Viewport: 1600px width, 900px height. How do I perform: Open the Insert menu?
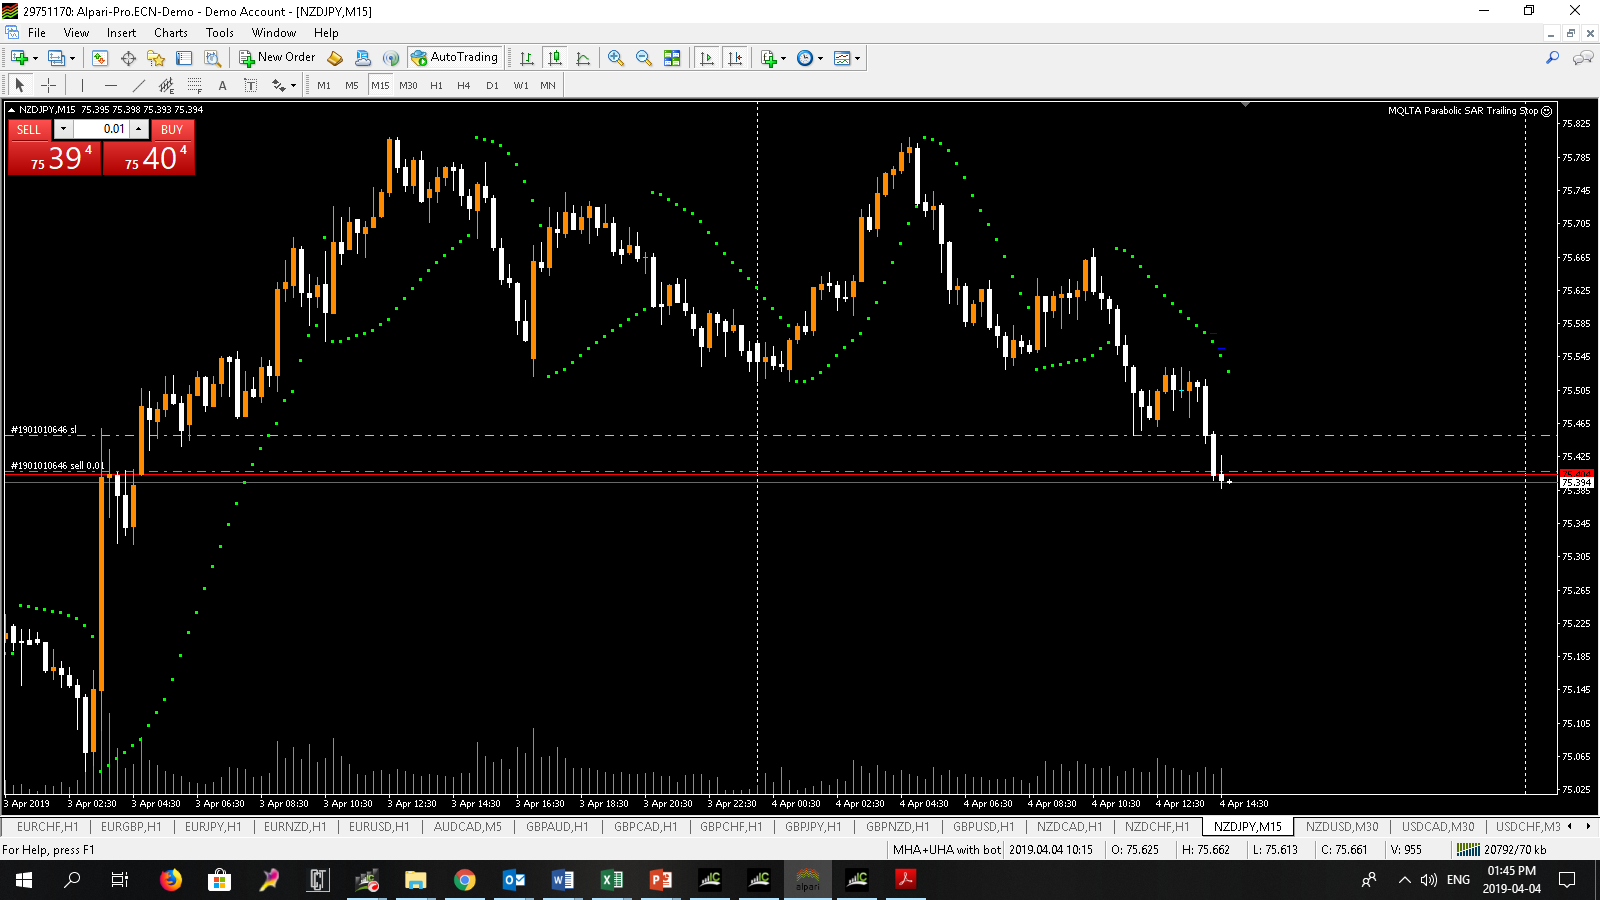click(x=121, y=33)
